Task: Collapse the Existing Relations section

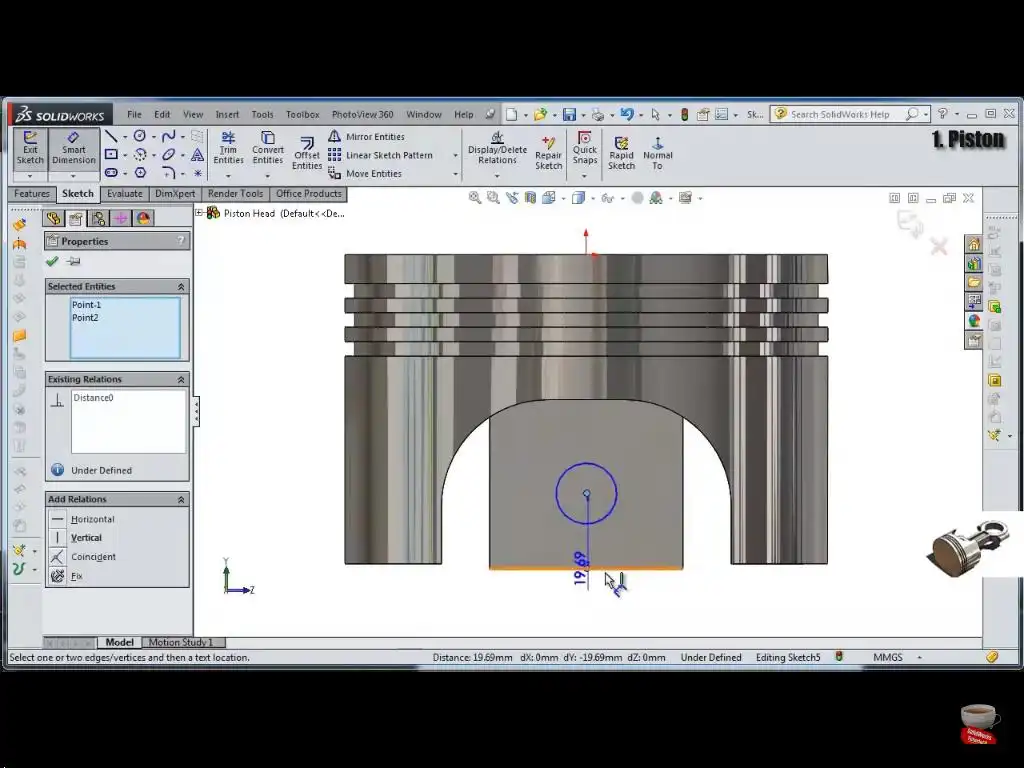Action: pyautogui.click(x=181, y=379)
